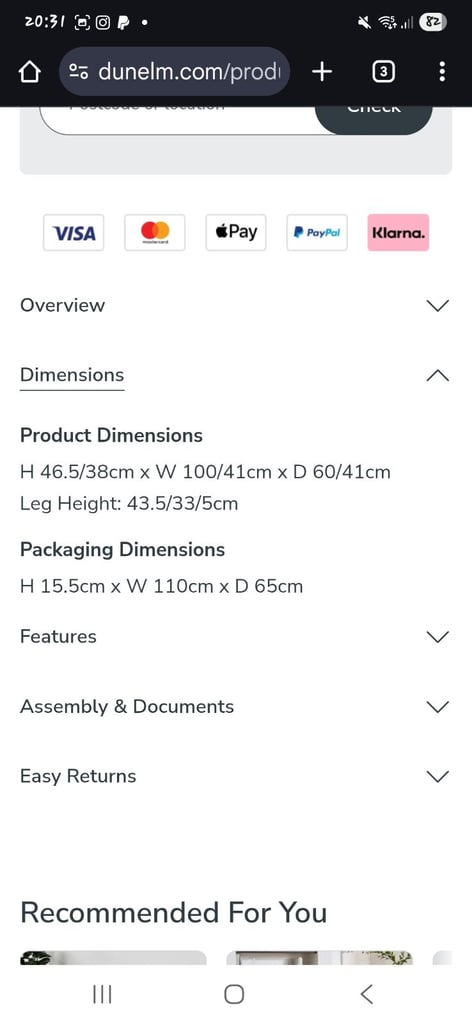
Task: Select the PayPal payment icon
Action: (317, 232)
